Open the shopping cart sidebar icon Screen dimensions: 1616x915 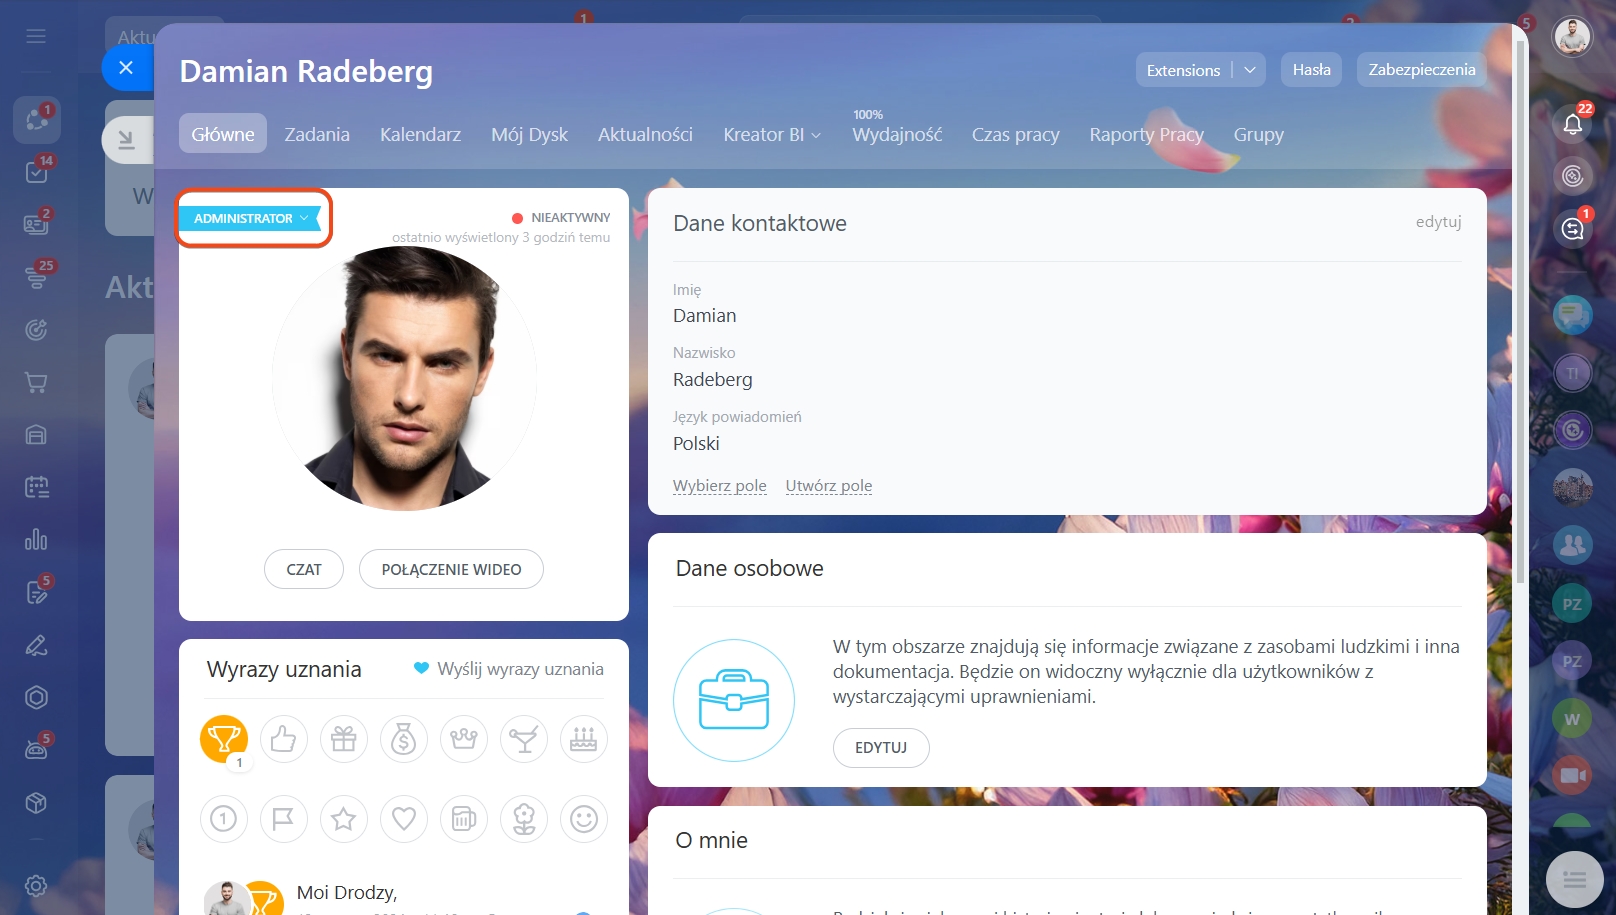[36, 382]
